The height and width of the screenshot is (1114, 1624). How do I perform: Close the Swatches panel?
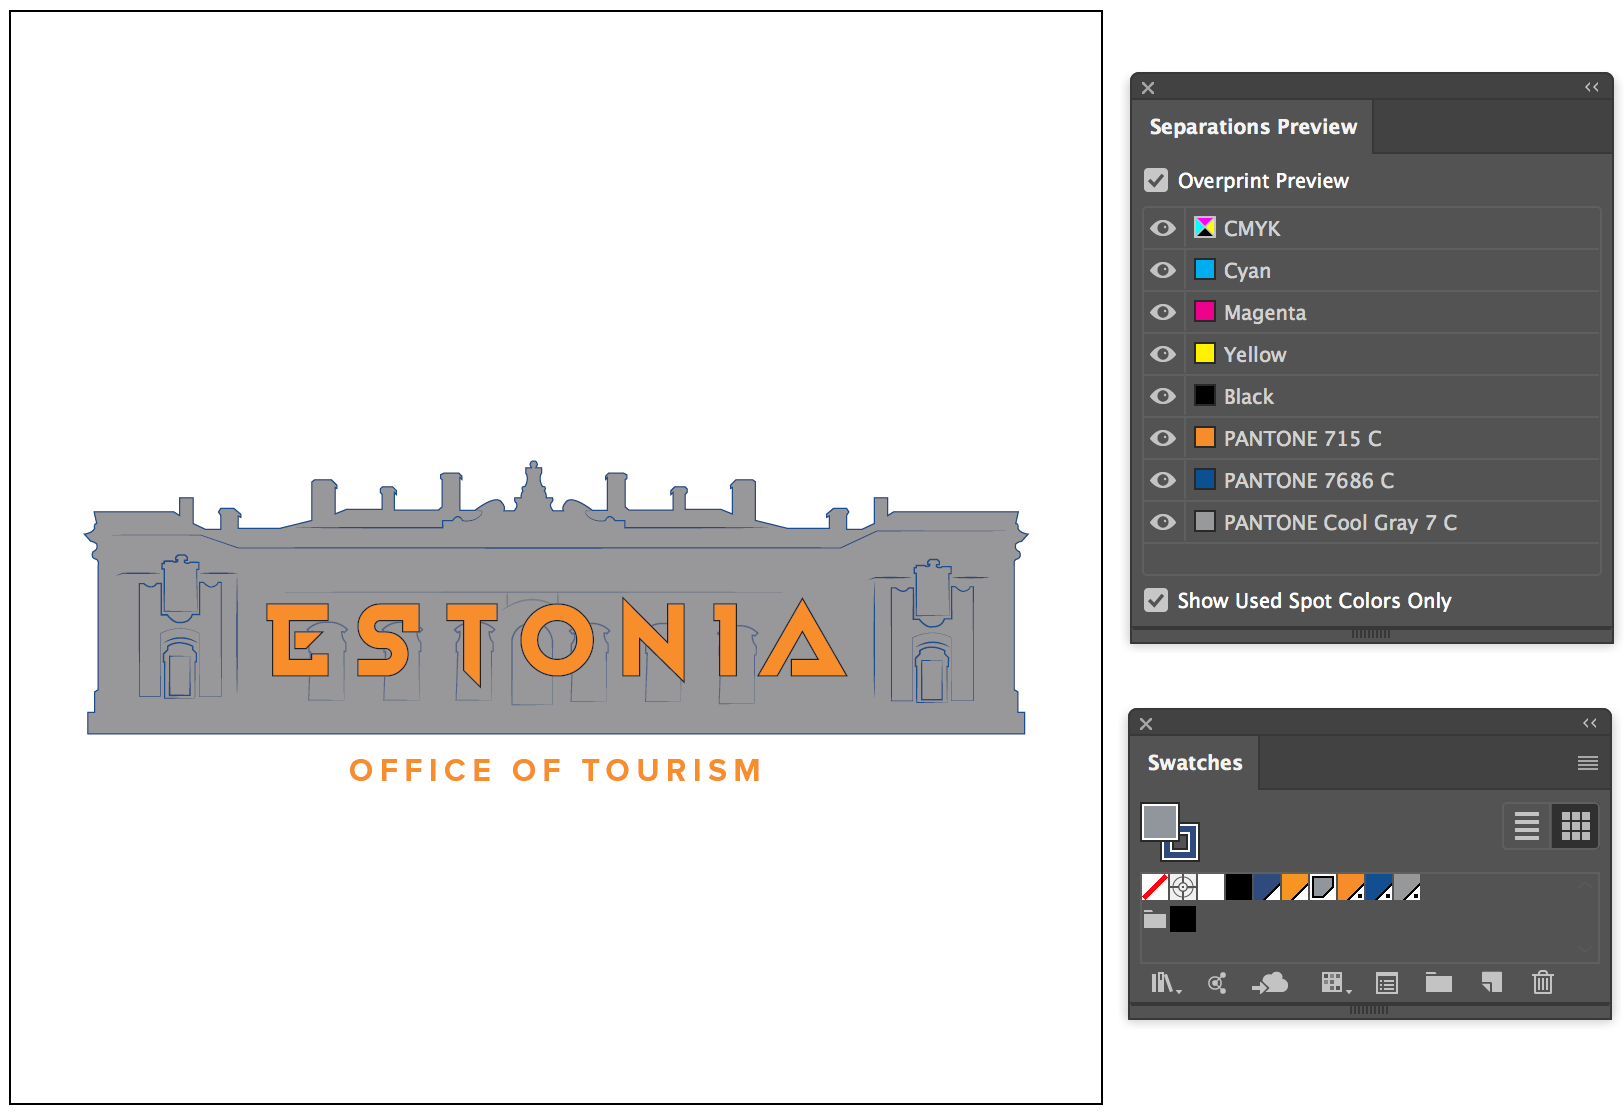pyautogui.click(x=1146, y=724)
